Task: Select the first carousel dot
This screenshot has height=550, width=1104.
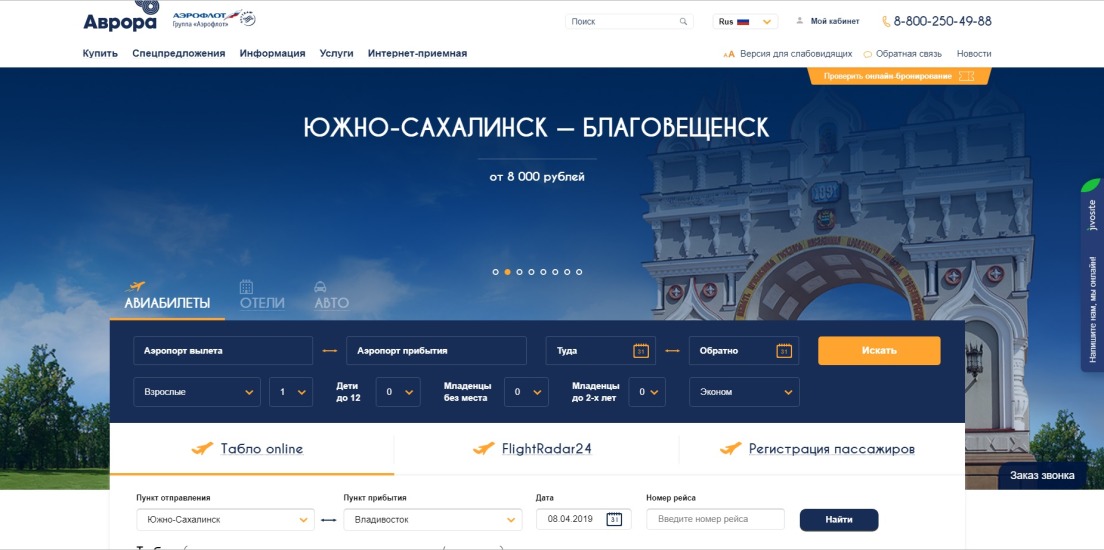Action: pos(496,272)
